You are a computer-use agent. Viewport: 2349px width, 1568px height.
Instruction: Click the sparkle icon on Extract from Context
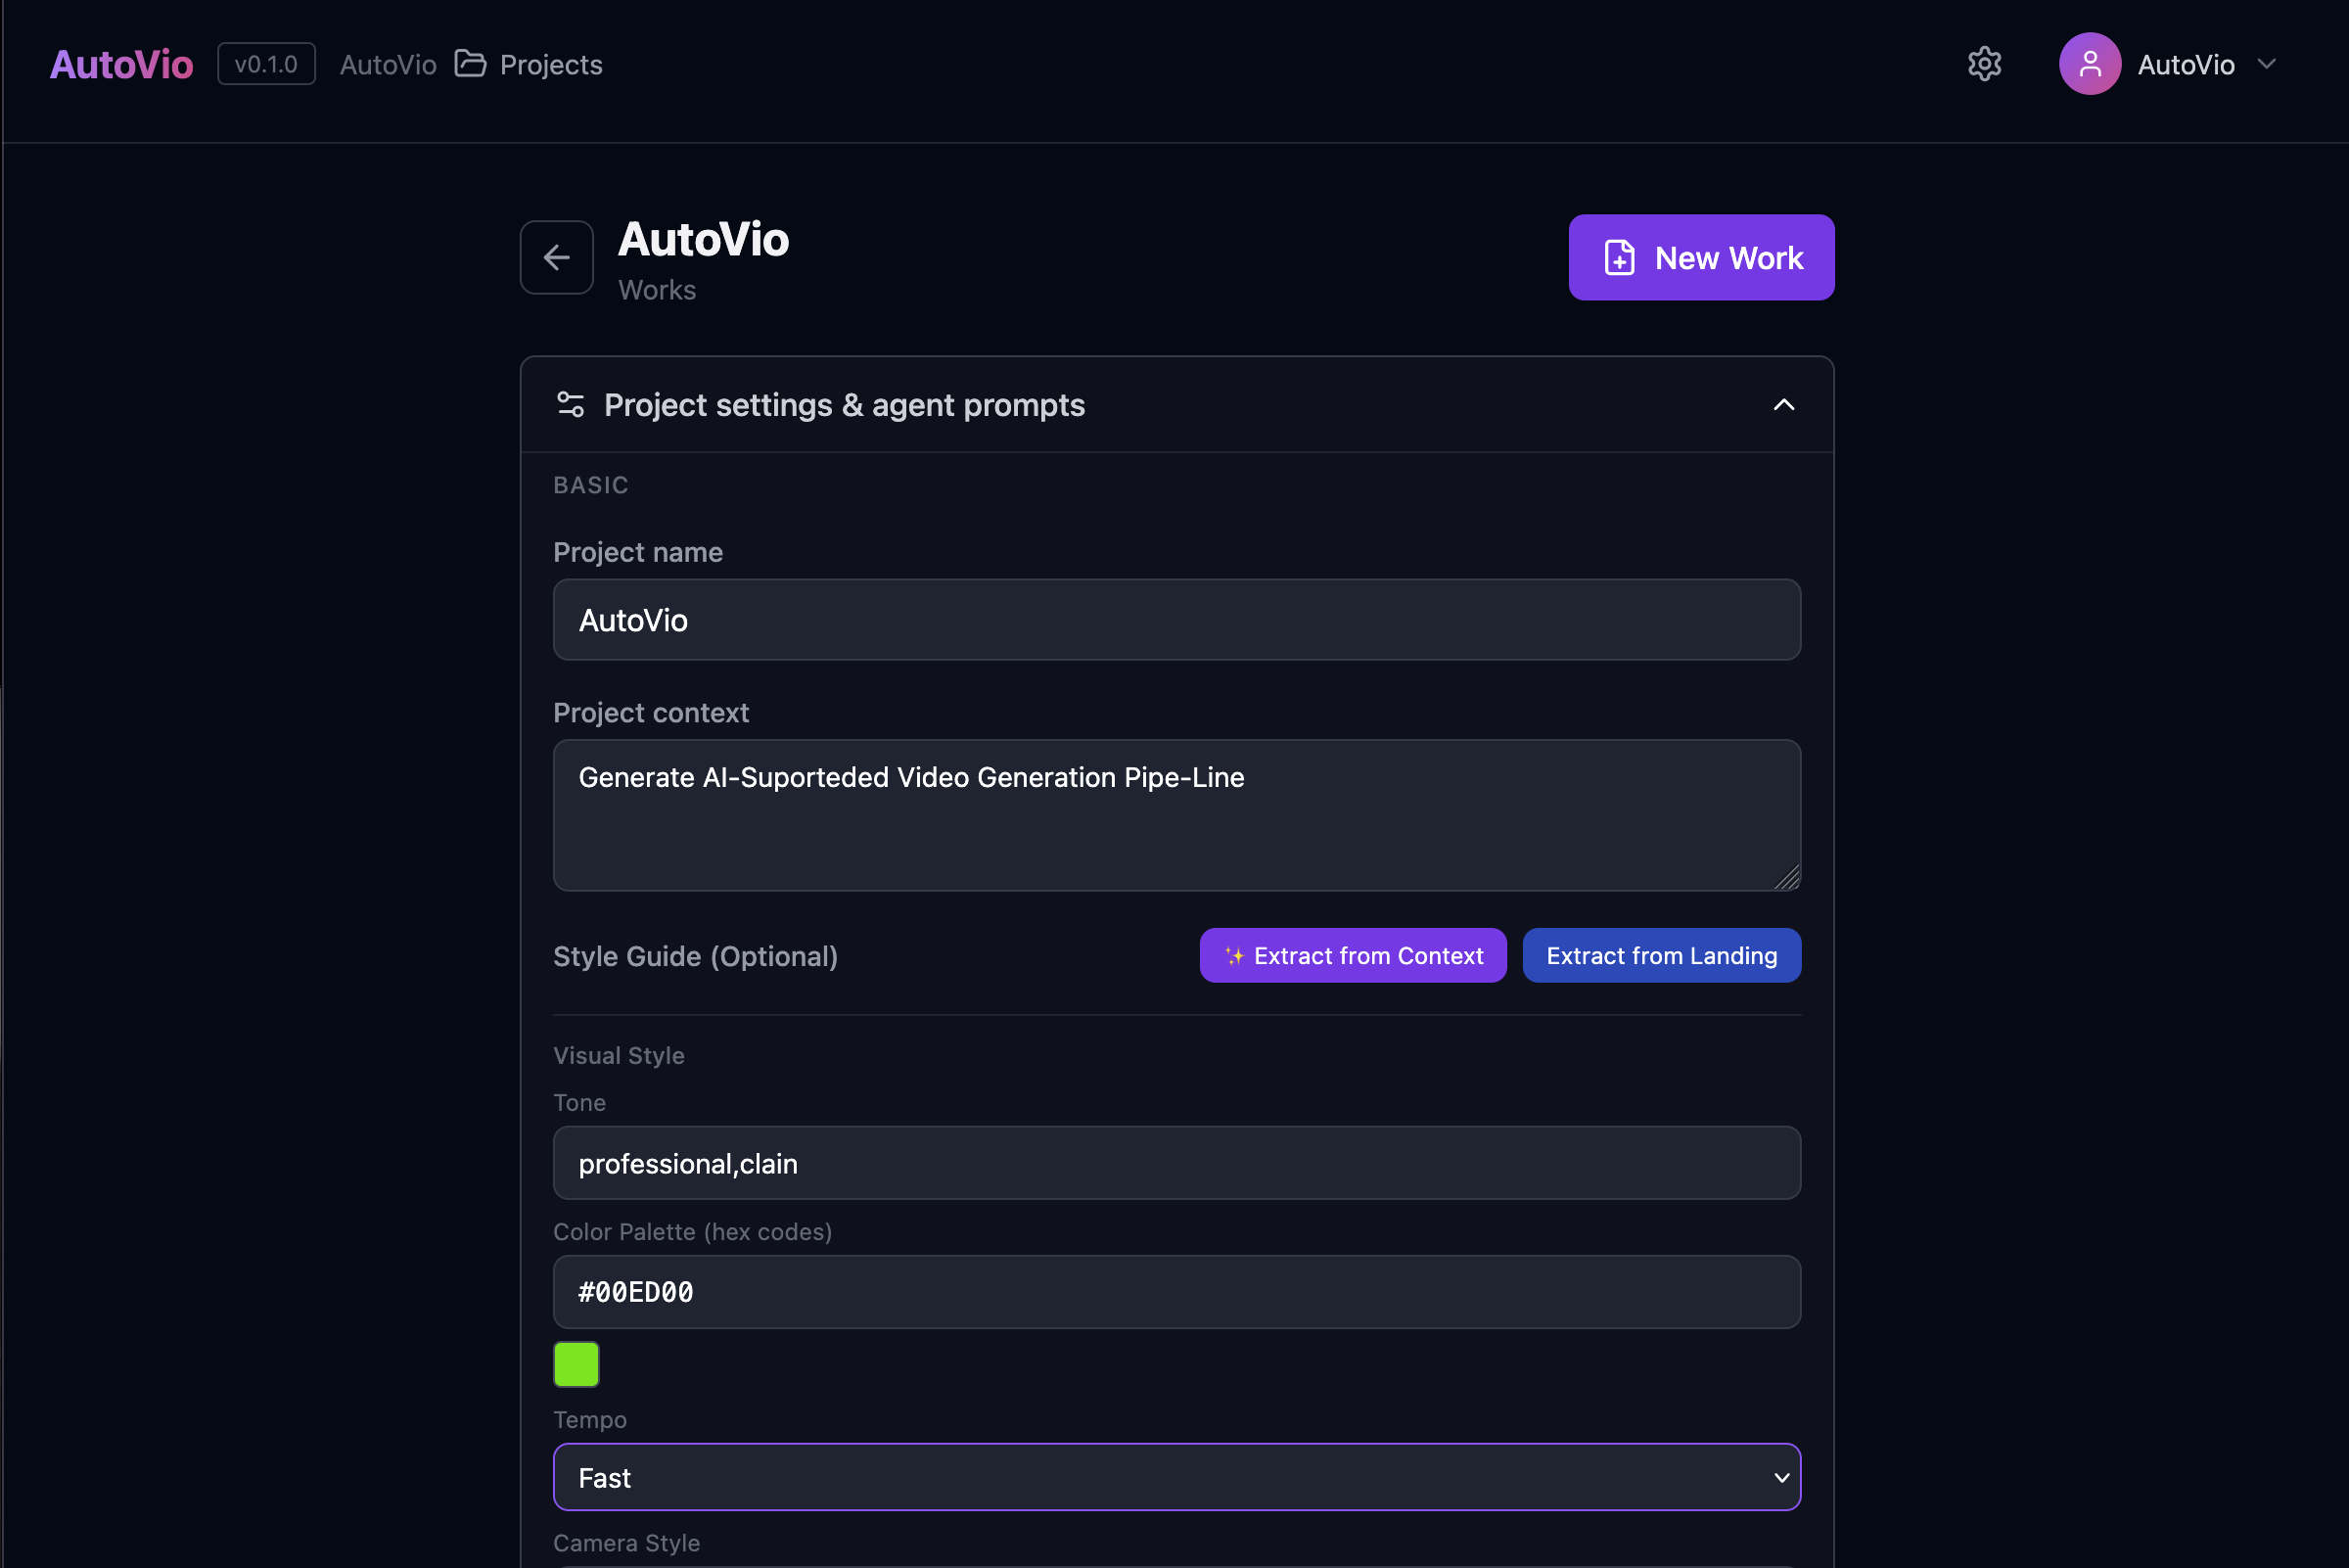1234,956
